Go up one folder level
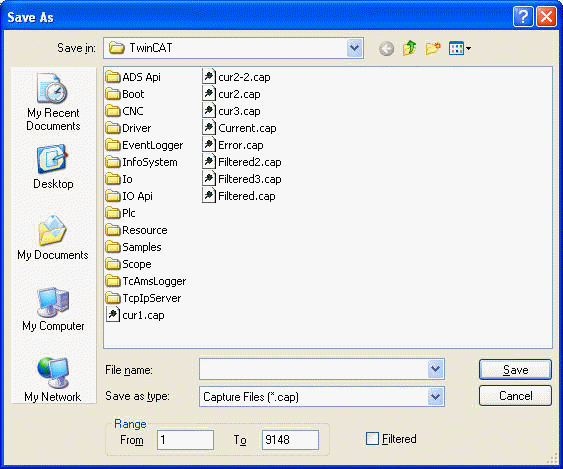Viewport: 563px width, 469px height. 409,48
